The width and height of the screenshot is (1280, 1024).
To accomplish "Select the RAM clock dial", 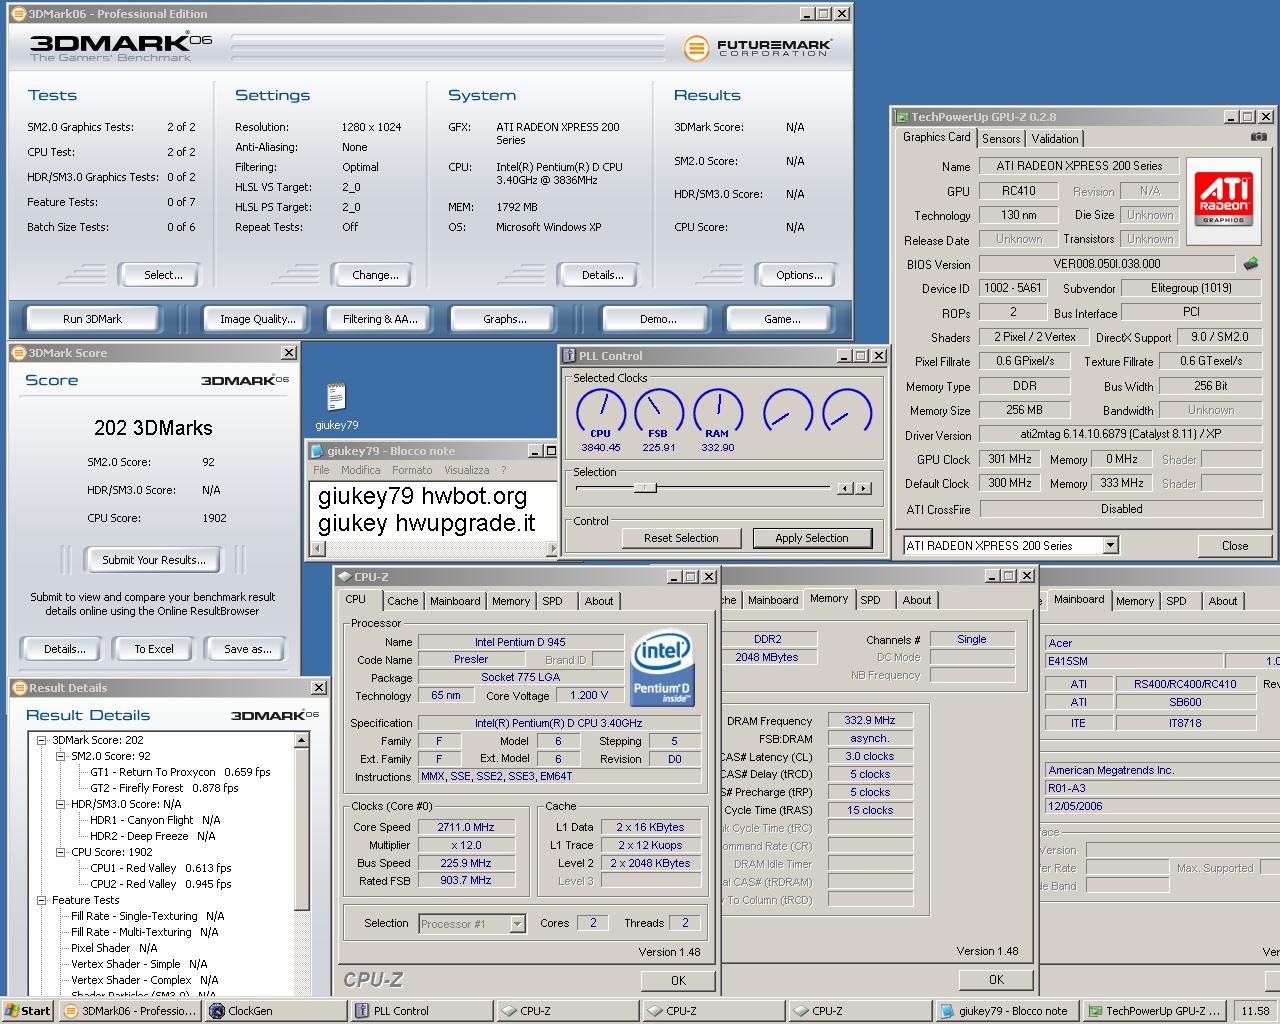I will pyautogui.click(x=717, y=411).
